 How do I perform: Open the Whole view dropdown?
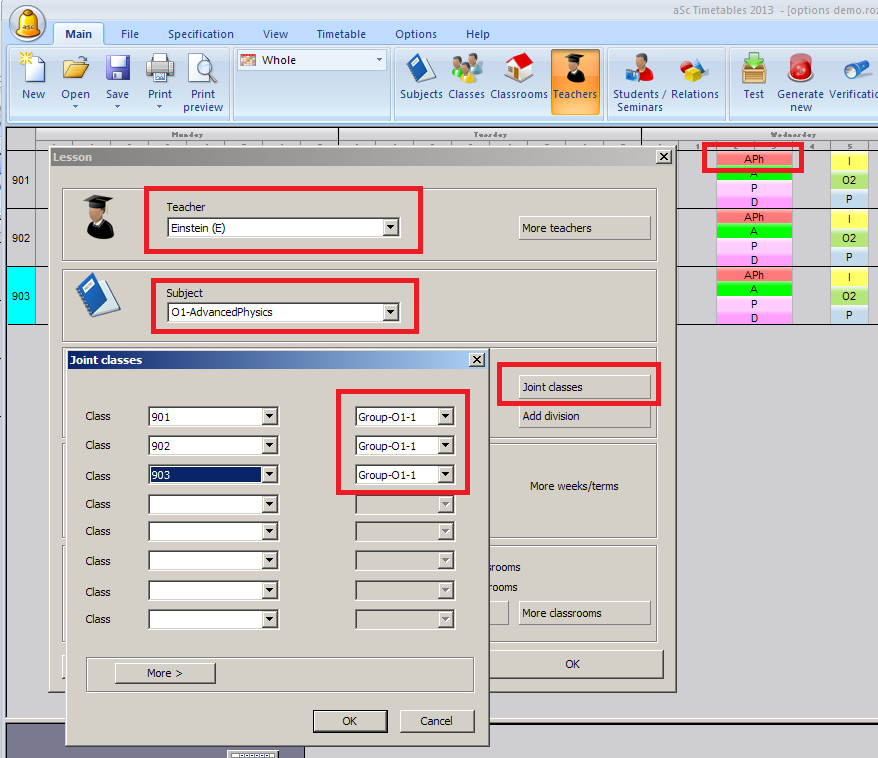[x=379, y=60]
